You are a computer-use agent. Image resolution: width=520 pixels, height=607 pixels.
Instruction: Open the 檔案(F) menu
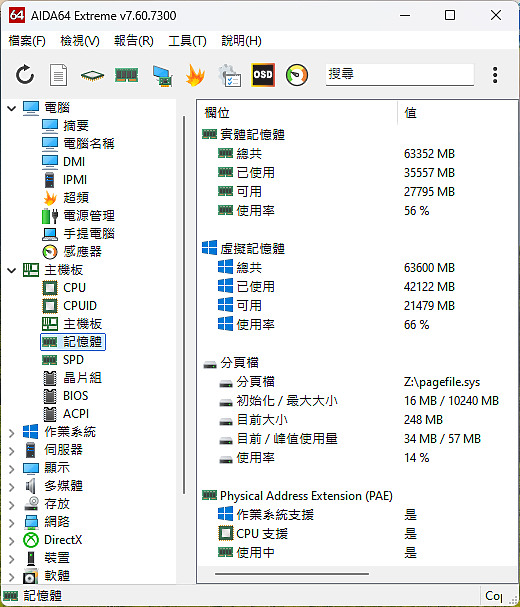pyautogui.click(x=27, y=40)
